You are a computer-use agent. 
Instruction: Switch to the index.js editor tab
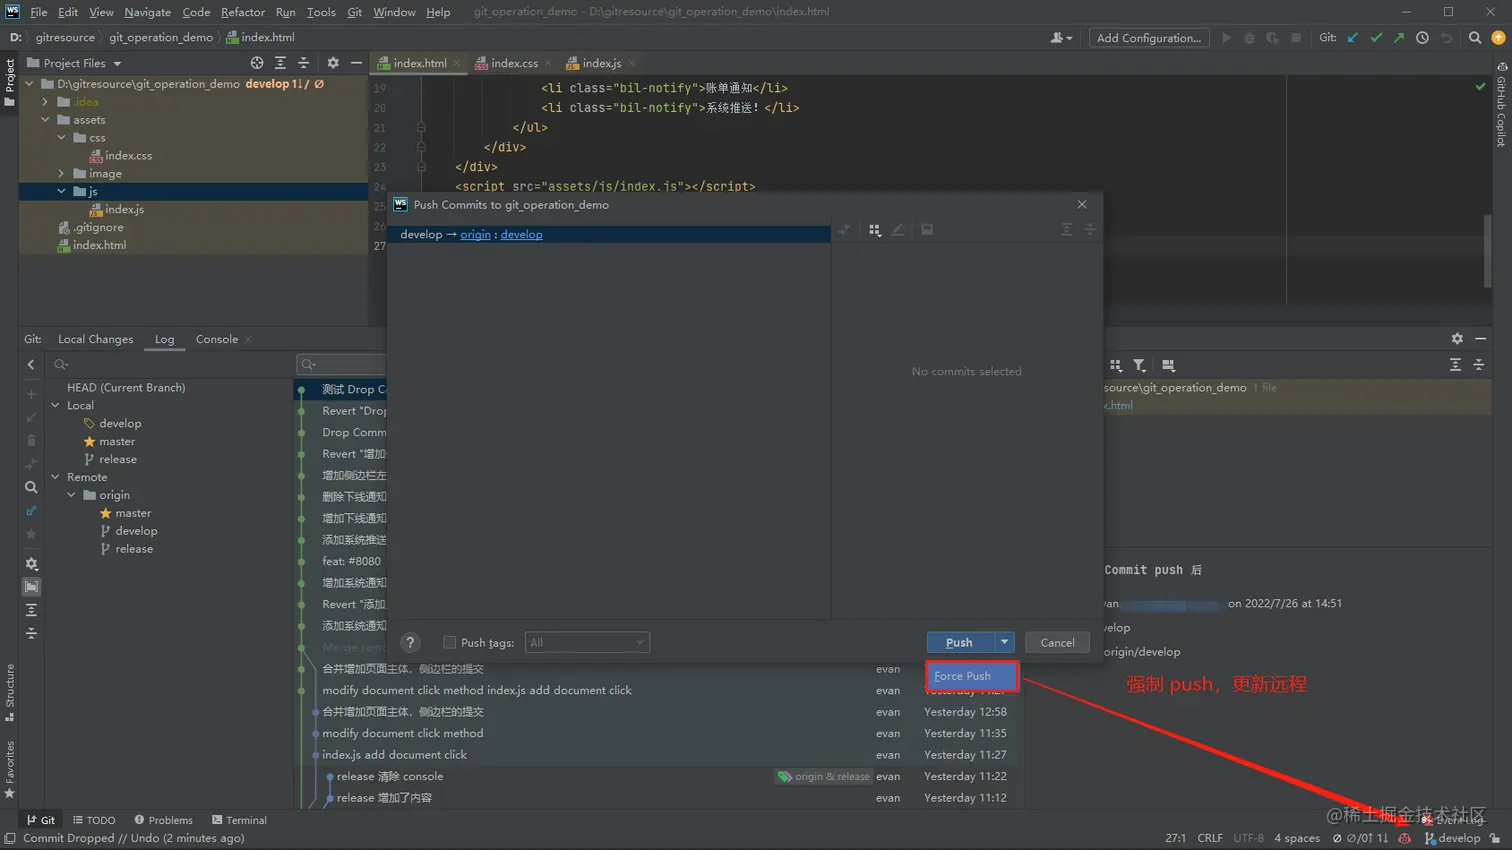tap(601, 63)
